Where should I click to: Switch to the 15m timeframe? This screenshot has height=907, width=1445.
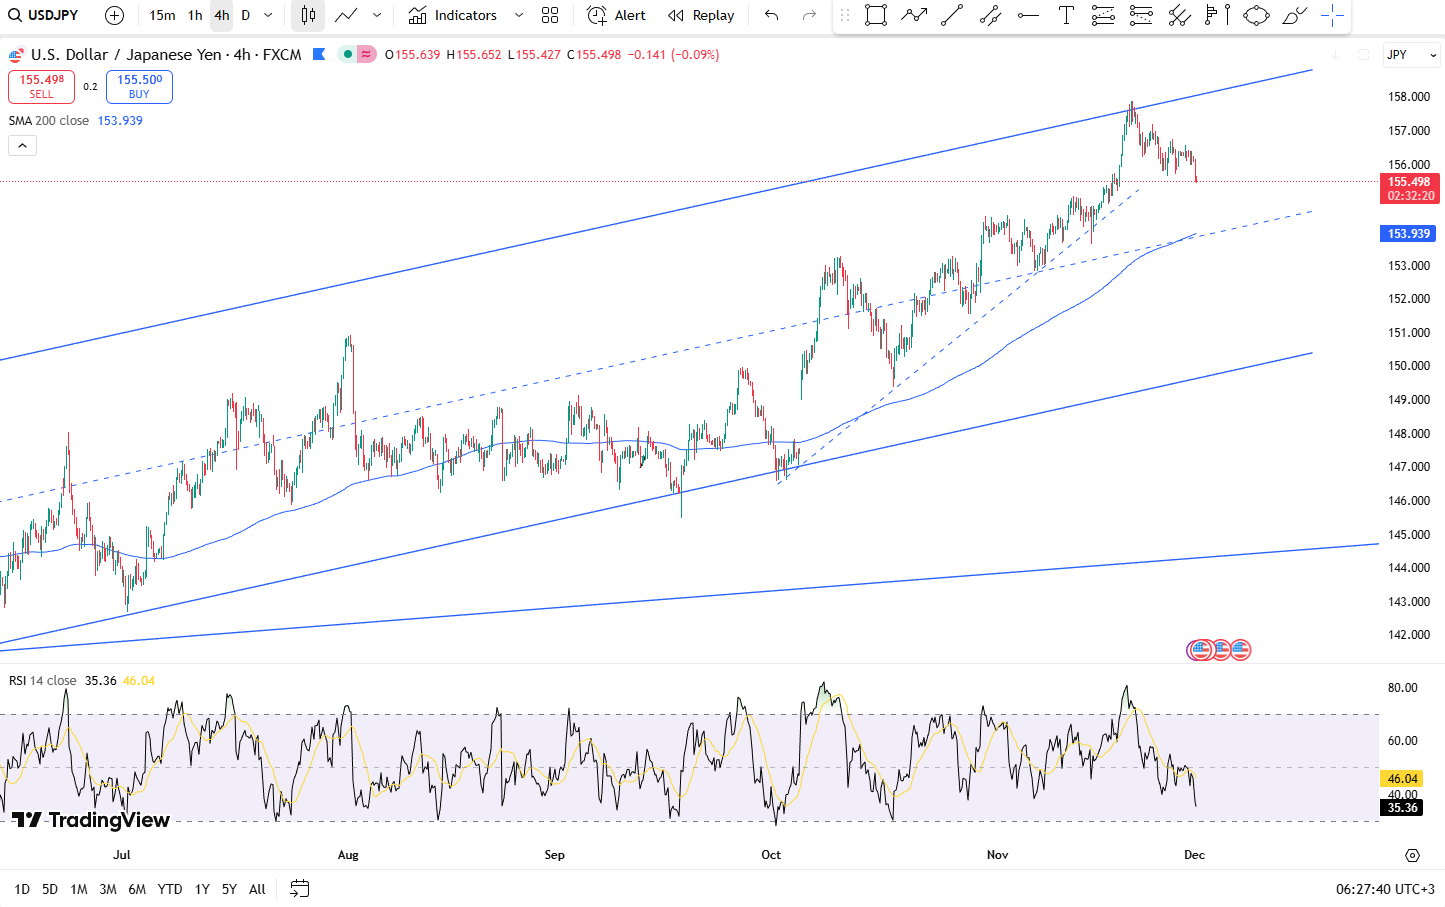pyautogui.click(x=162, y=15)
